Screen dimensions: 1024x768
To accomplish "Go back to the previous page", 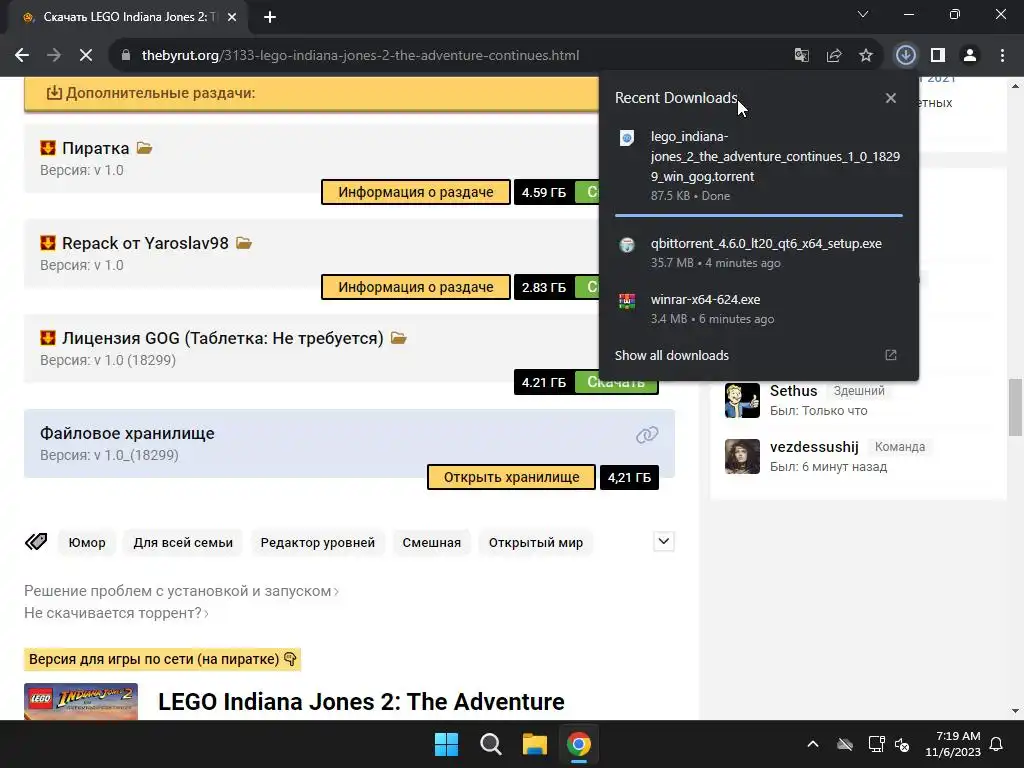I will click(x=22, y=56).
